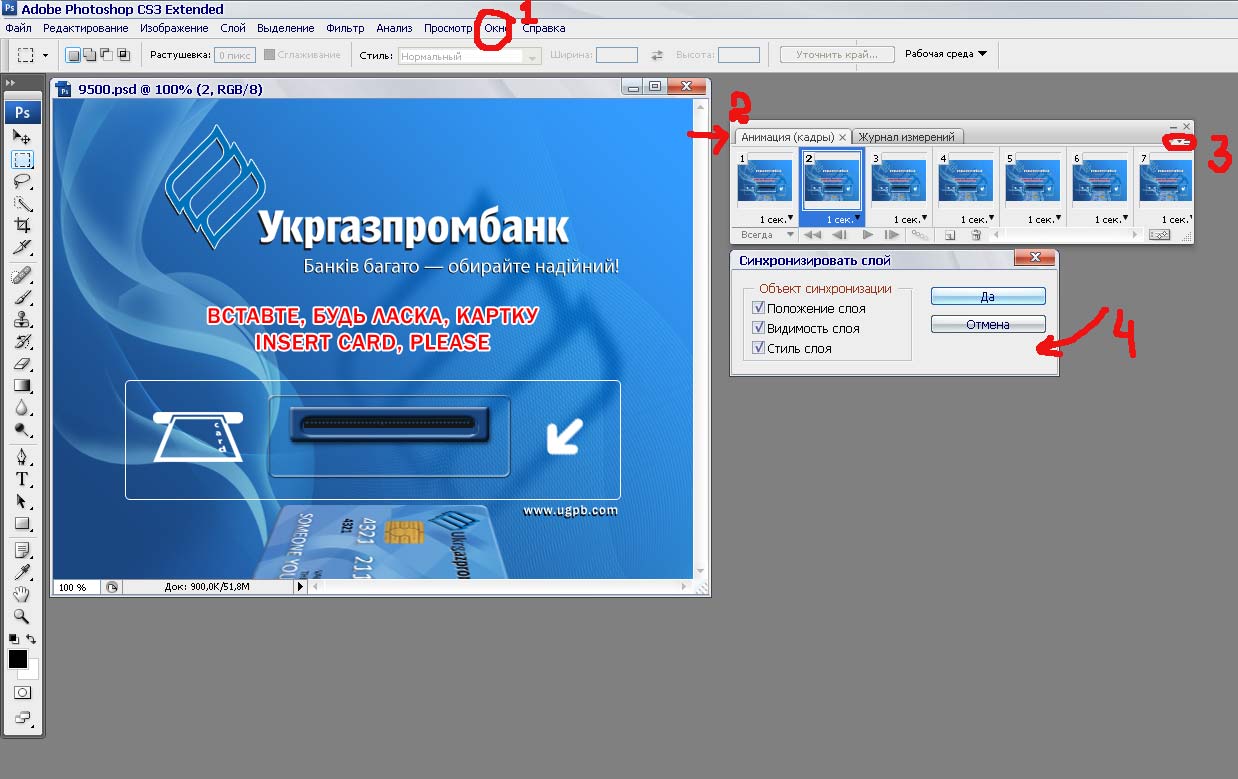
Task: Select the Gradient tool
Action: coord(22,386)
